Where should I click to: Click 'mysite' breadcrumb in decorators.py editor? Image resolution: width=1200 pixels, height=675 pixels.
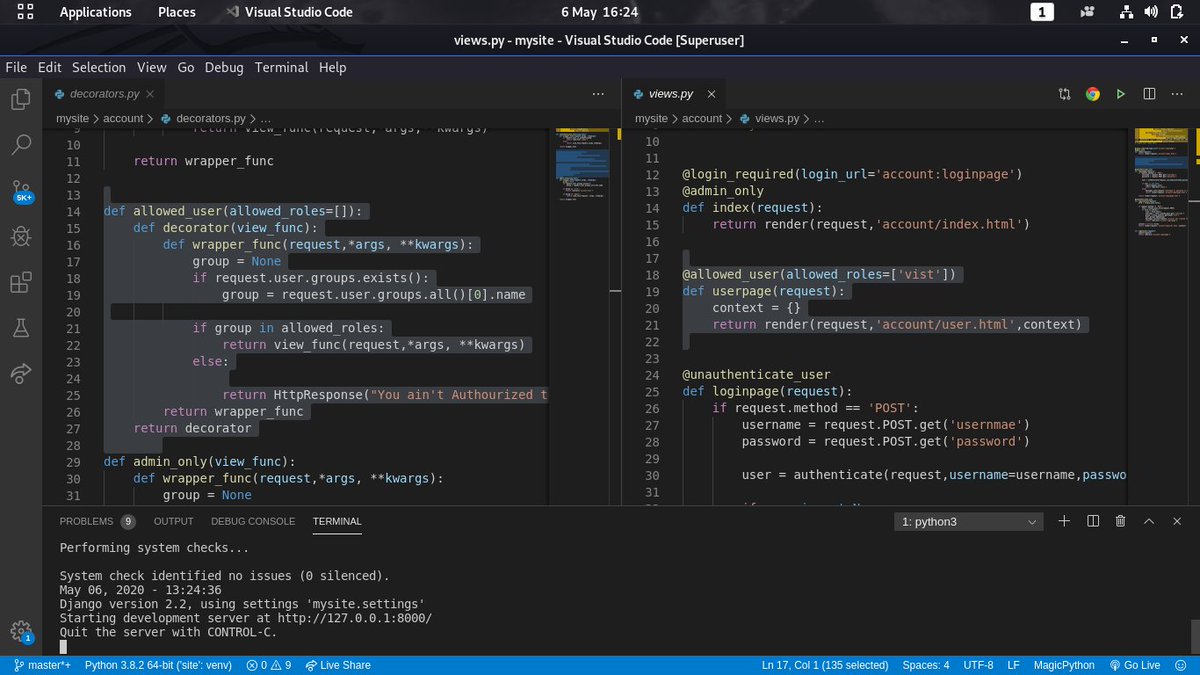(x=74, y=118)
